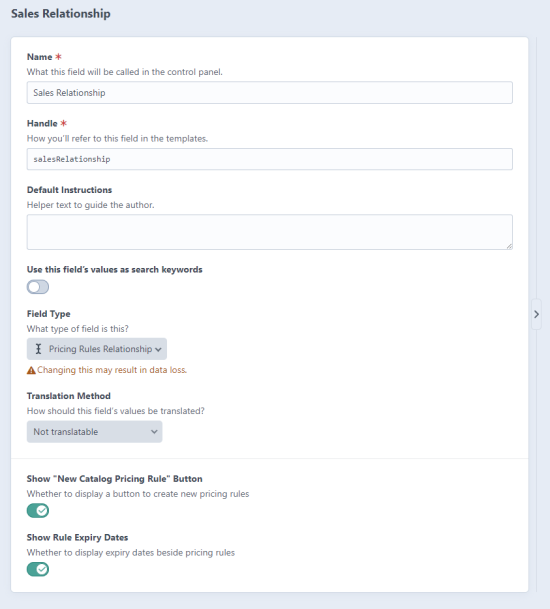Click the Name input field

[270, 92]
